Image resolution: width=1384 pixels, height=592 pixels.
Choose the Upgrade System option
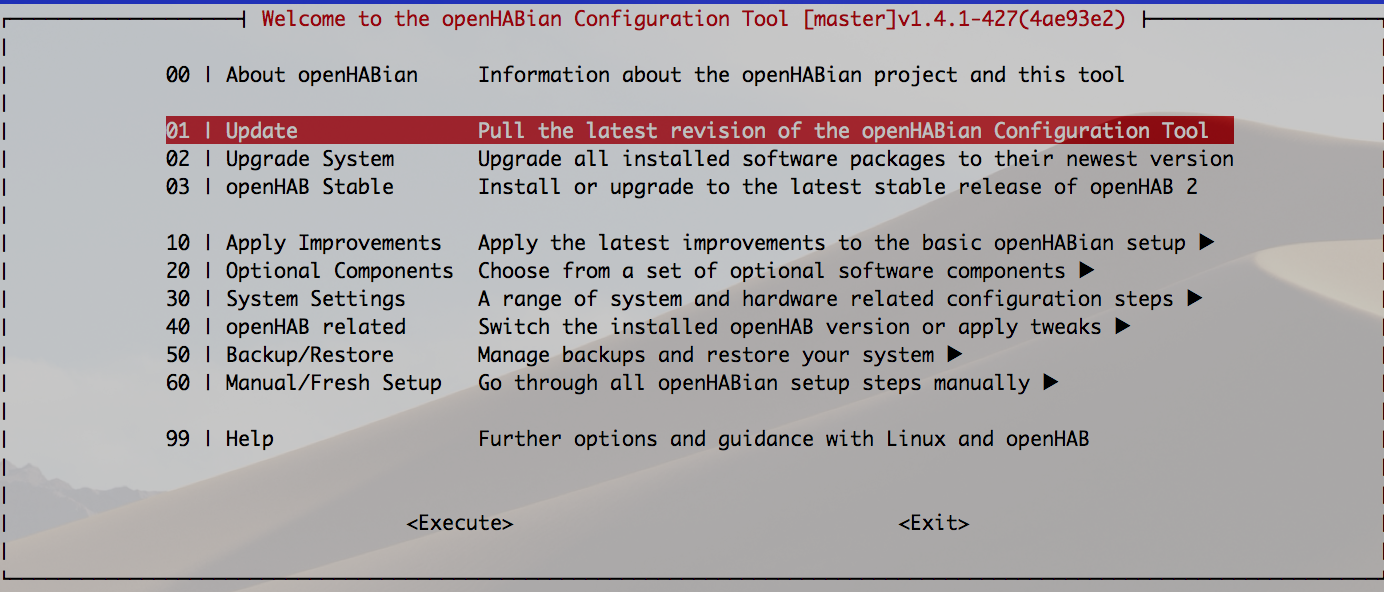(x=309, y=159)
